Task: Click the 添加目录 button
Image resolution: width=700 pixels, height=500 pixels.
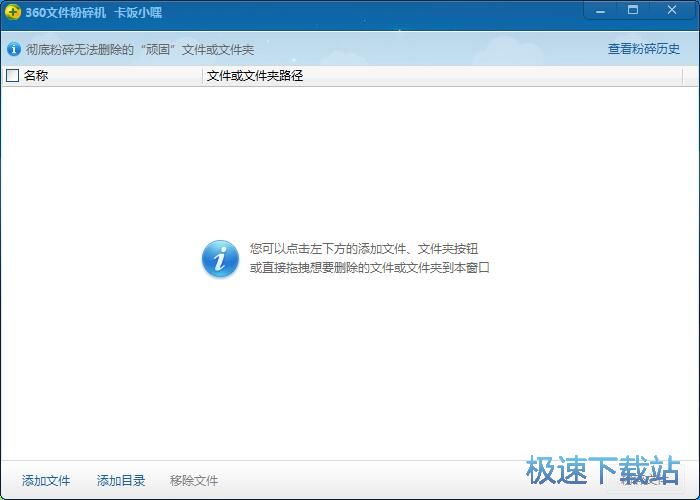Action: coord(121,480)
